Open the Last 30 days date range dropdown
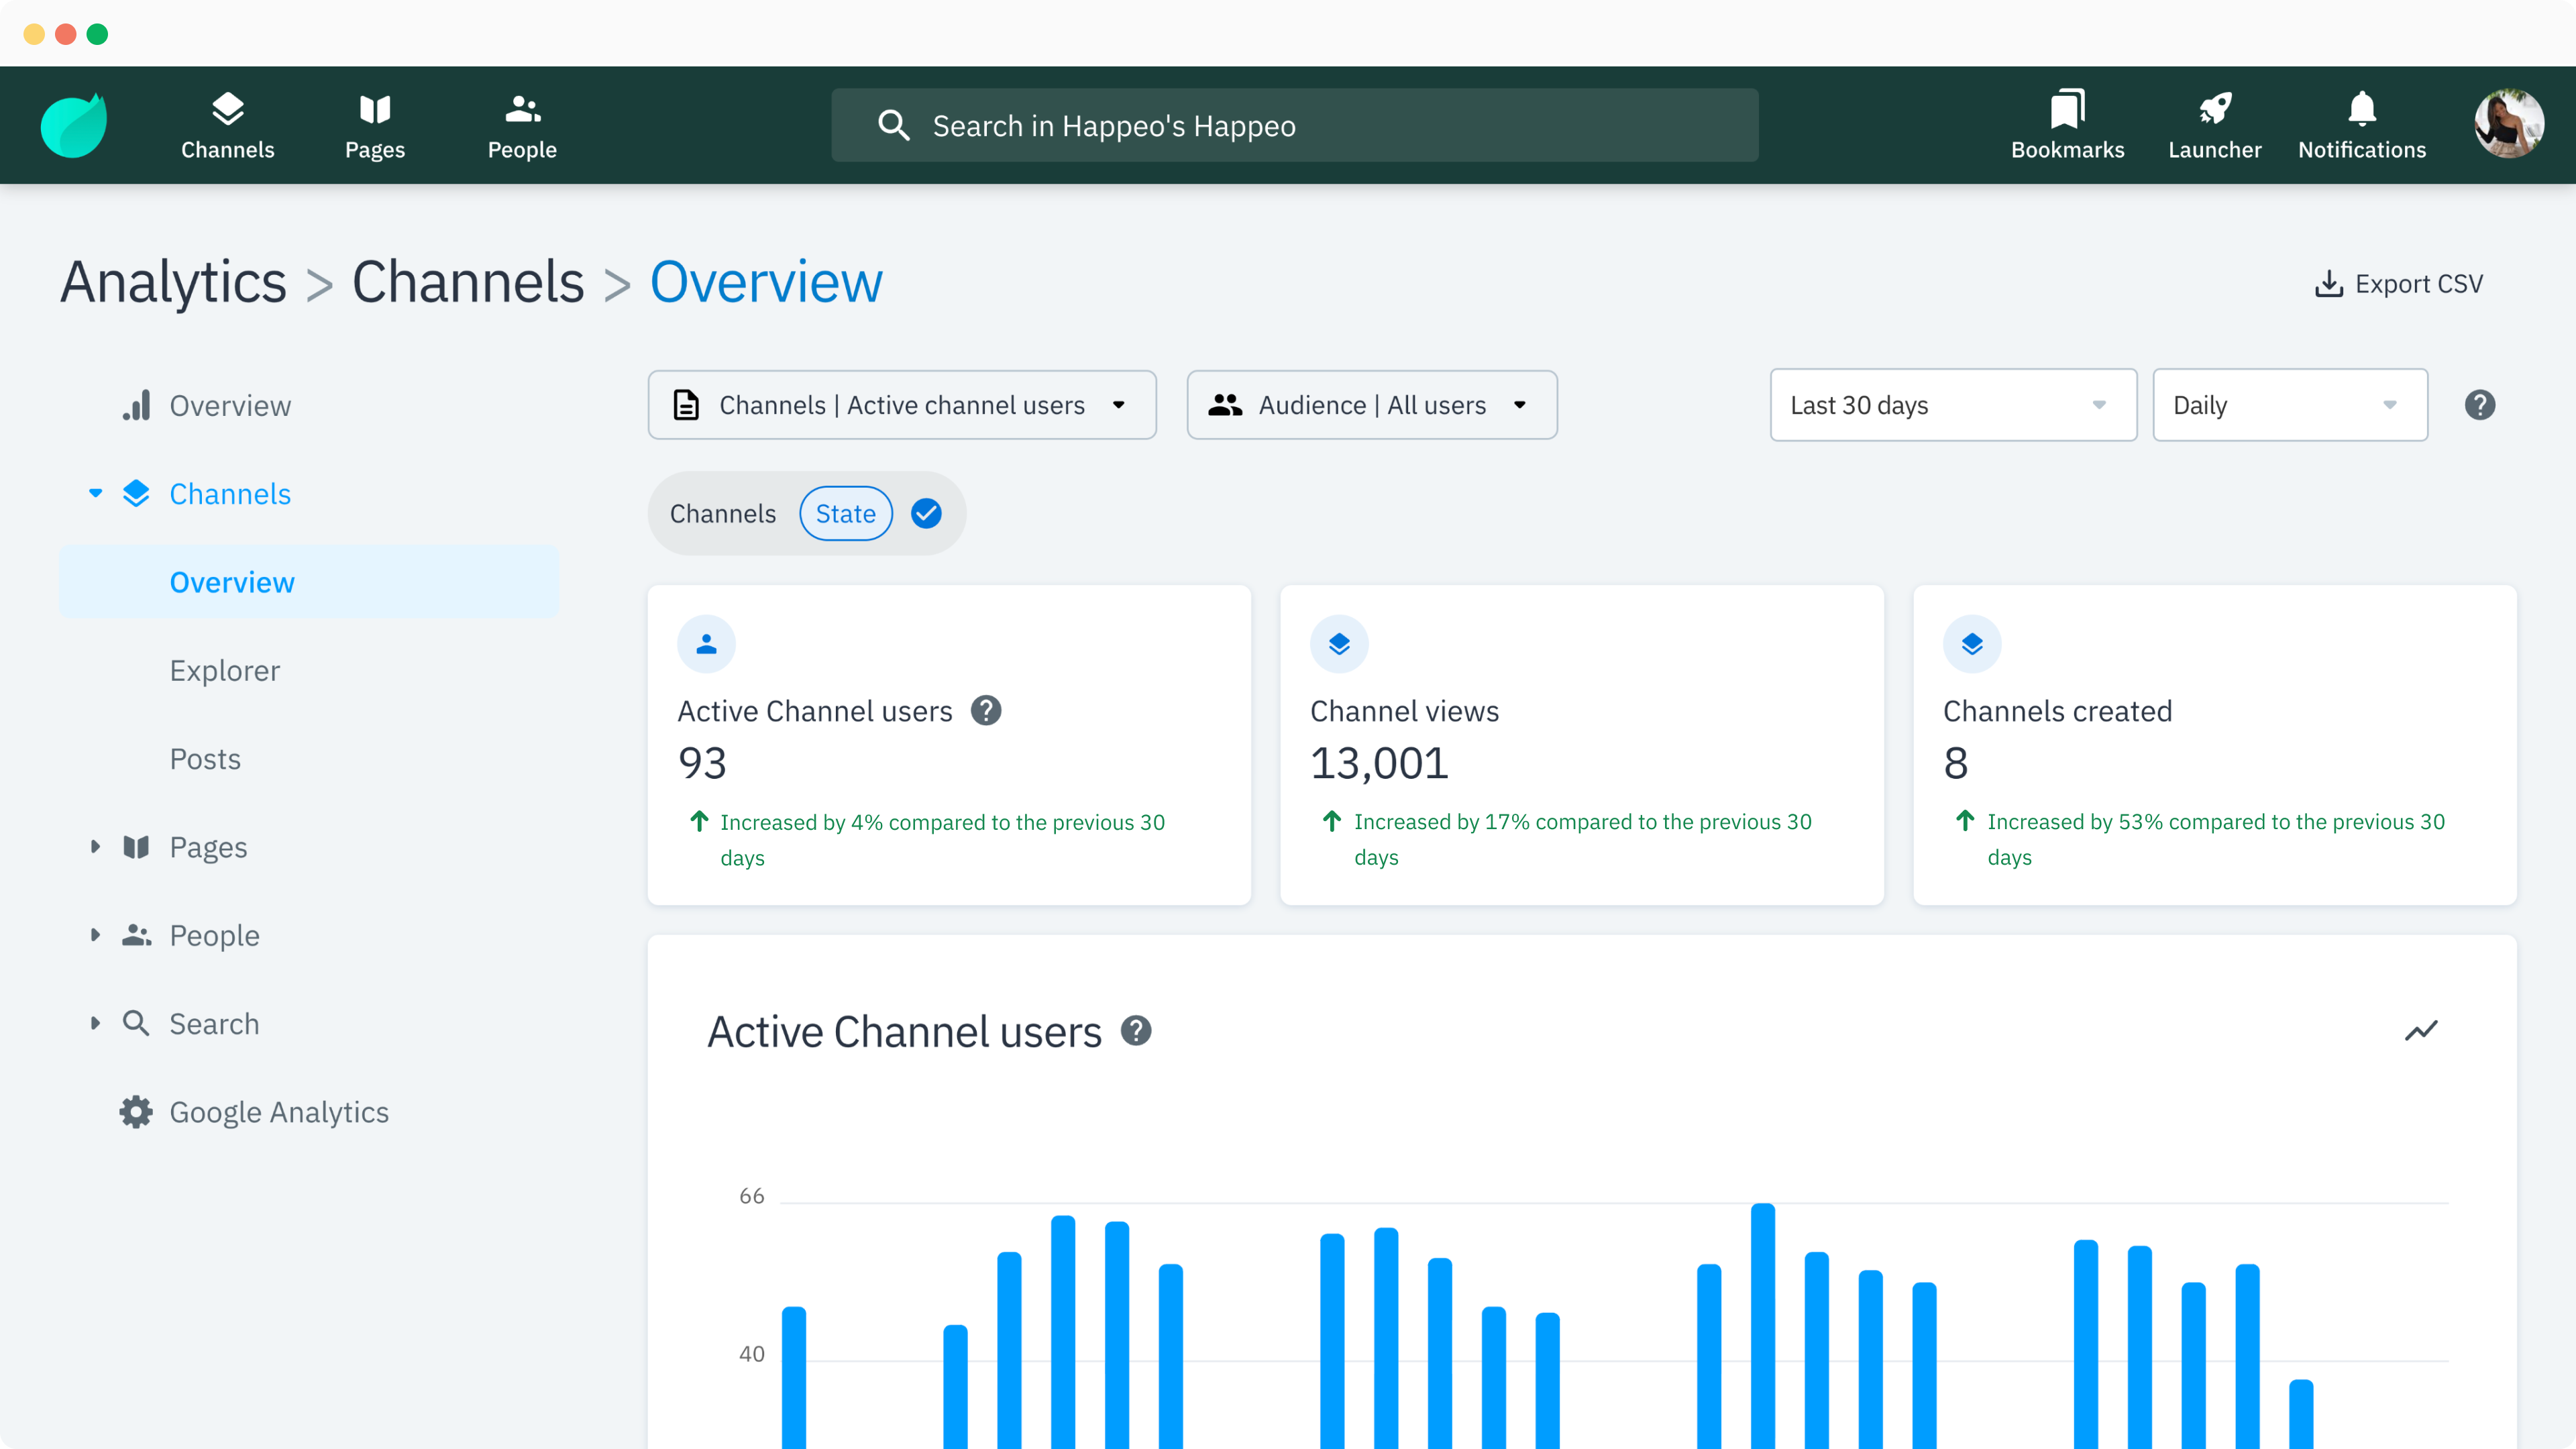2576x1449 pixels. (1951, 405)
